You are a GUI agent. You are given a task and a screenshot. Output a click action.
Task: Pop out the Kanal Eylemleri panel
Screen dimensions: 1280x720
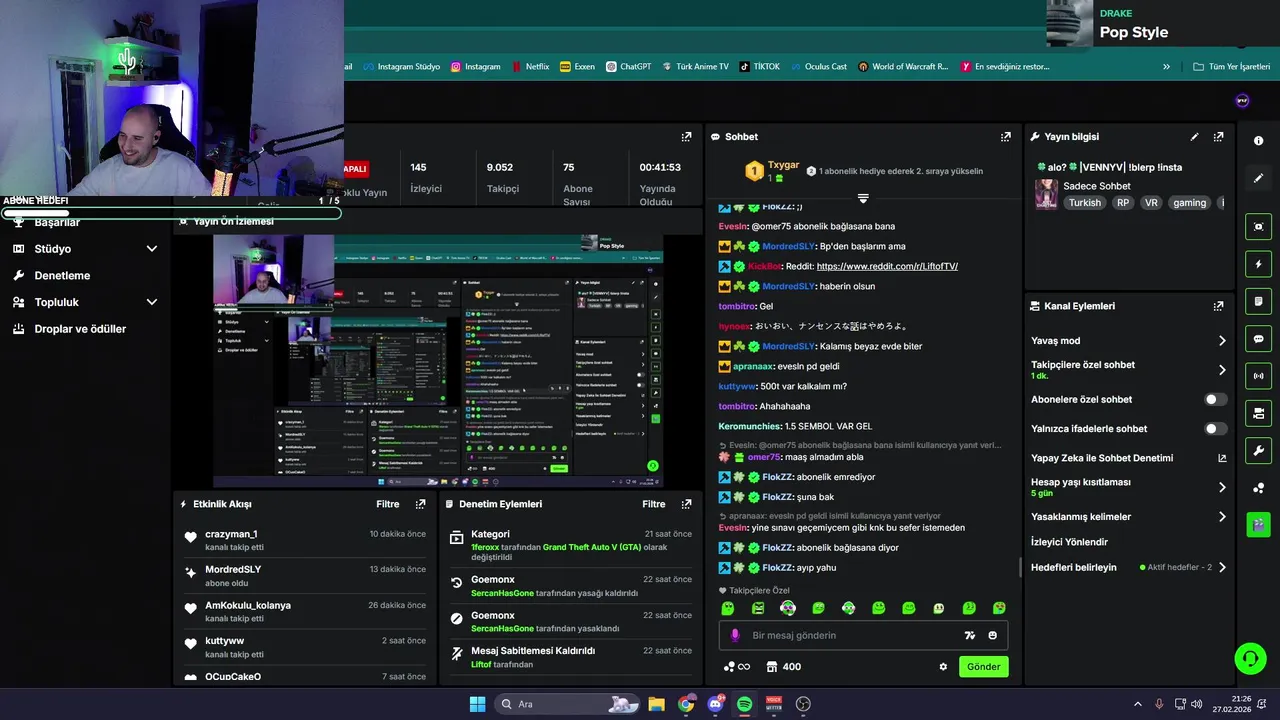click(x=1218, y=306)
